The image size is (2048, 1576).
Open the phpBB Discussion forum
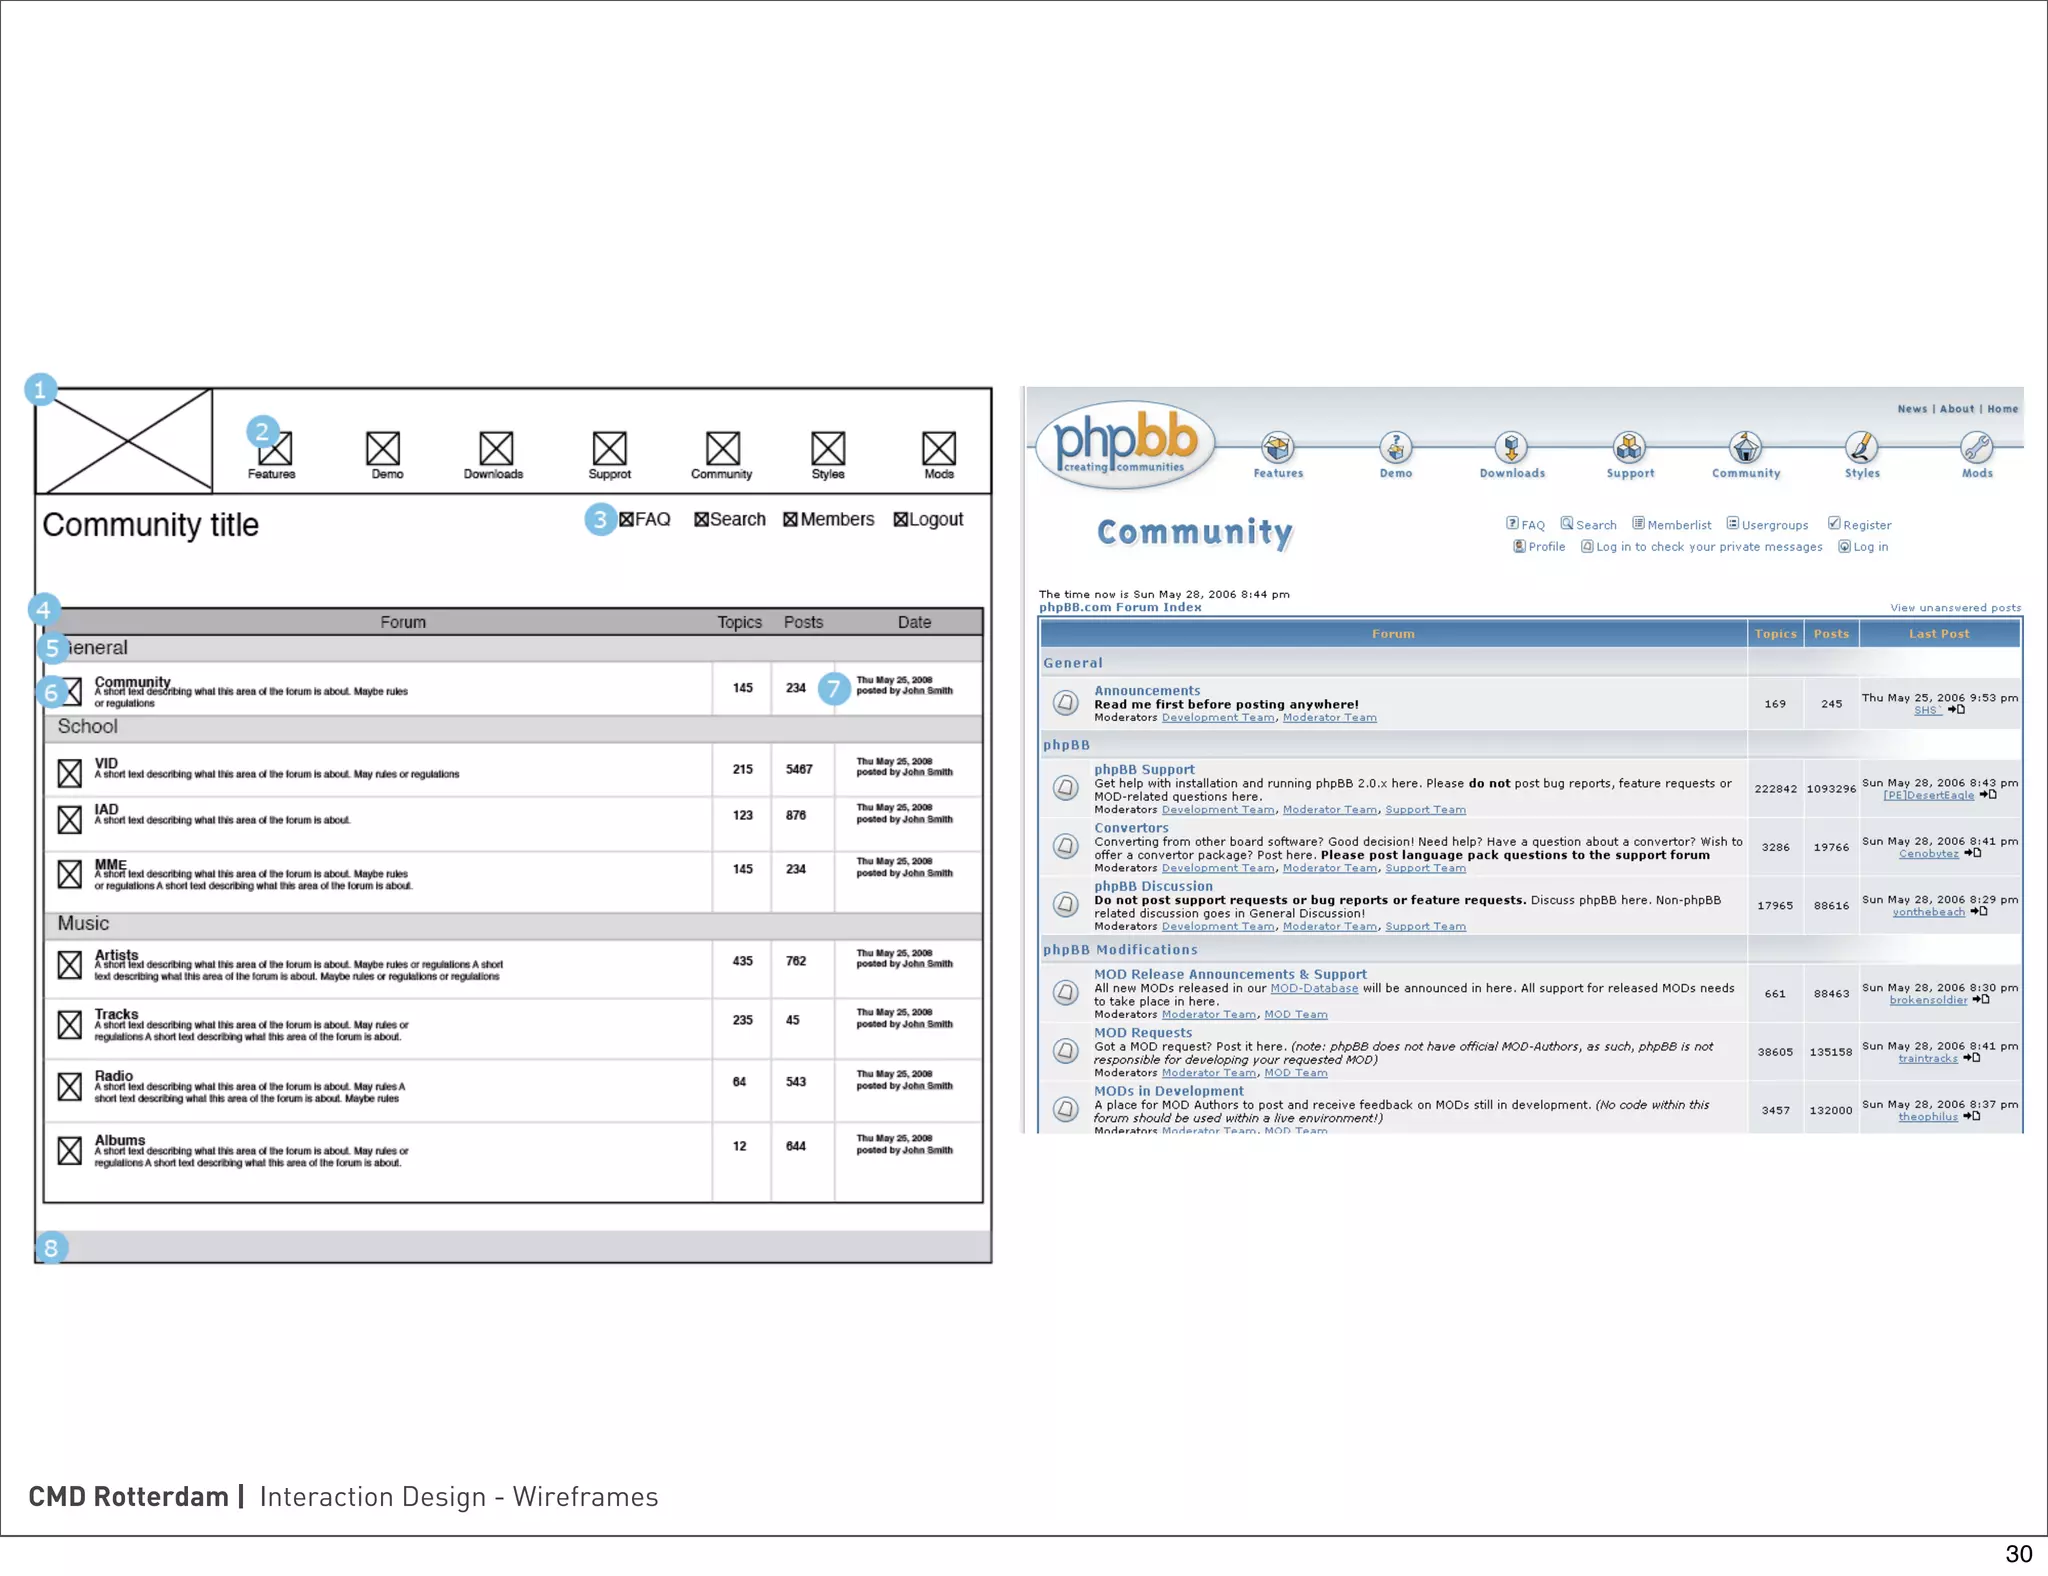1153,886
